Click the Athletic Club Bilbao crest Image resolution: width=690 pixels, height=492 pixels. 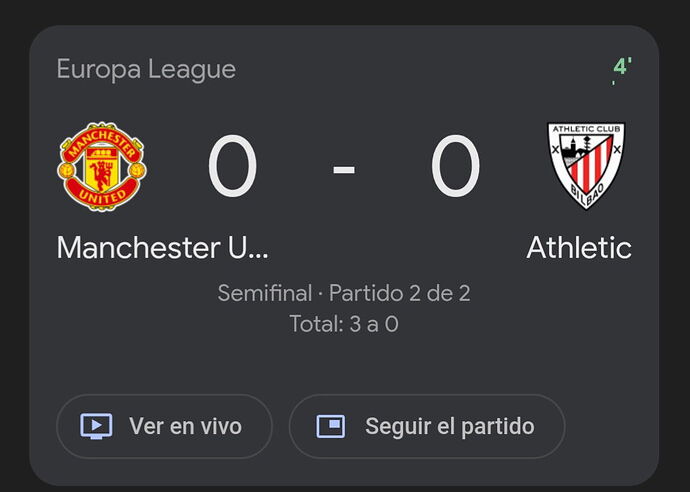click(x=586, y=166)
